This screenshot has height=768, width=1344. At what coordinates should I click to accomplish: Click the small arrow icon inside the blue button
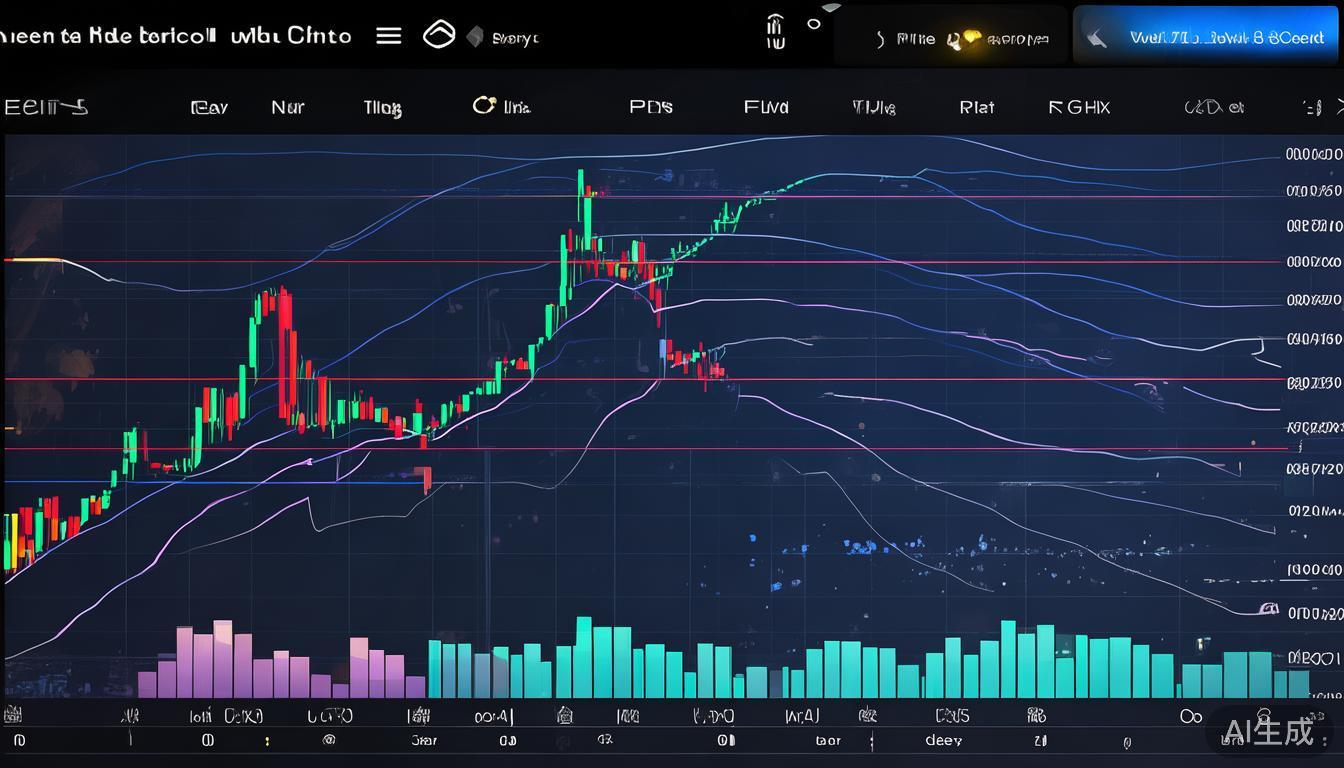tap(1098, 37)
